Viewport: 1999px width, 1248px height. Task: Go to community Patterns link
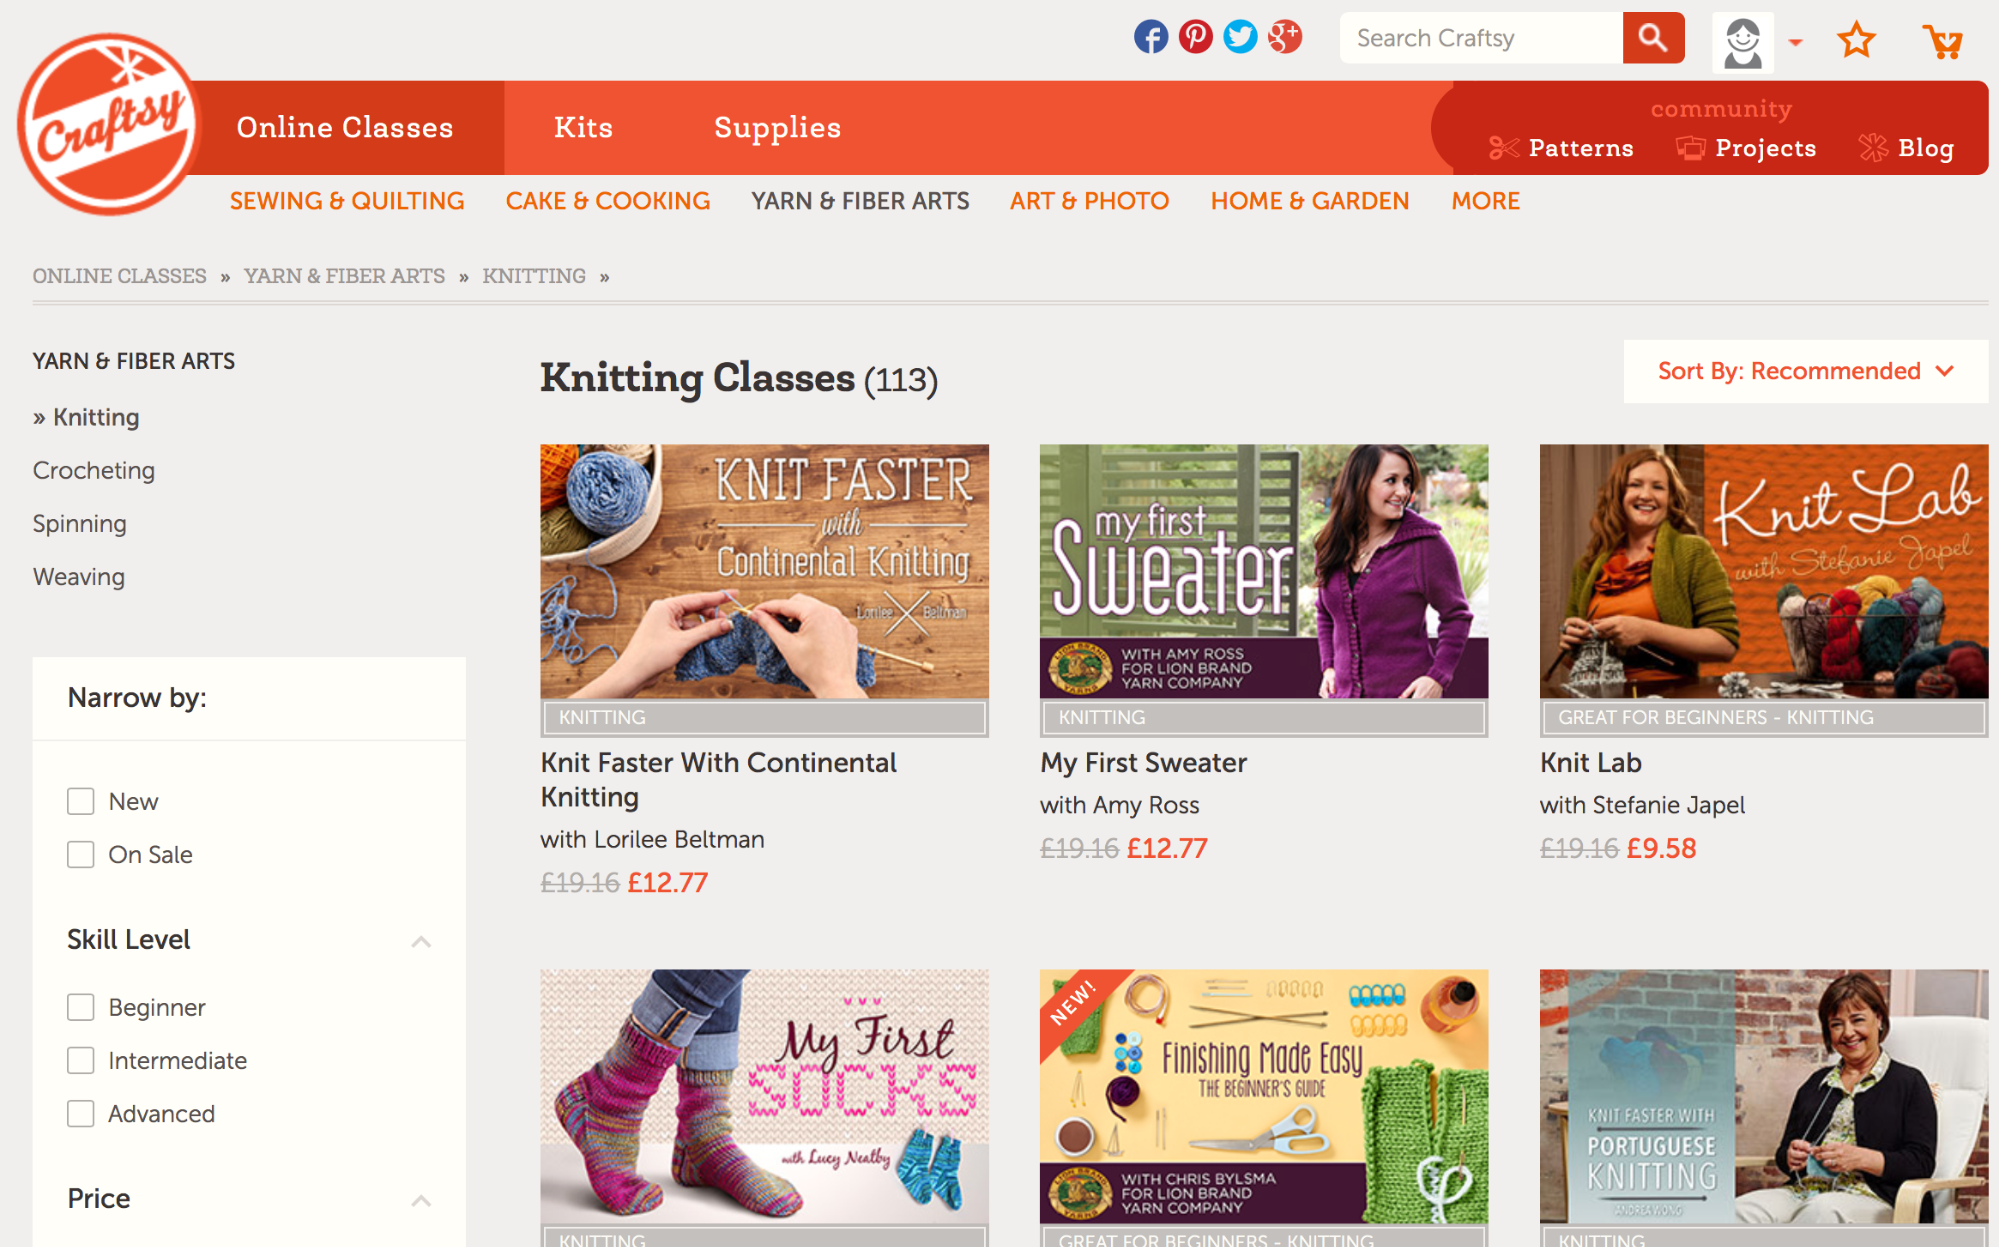pyautogui.click(x=1581, y=148)
